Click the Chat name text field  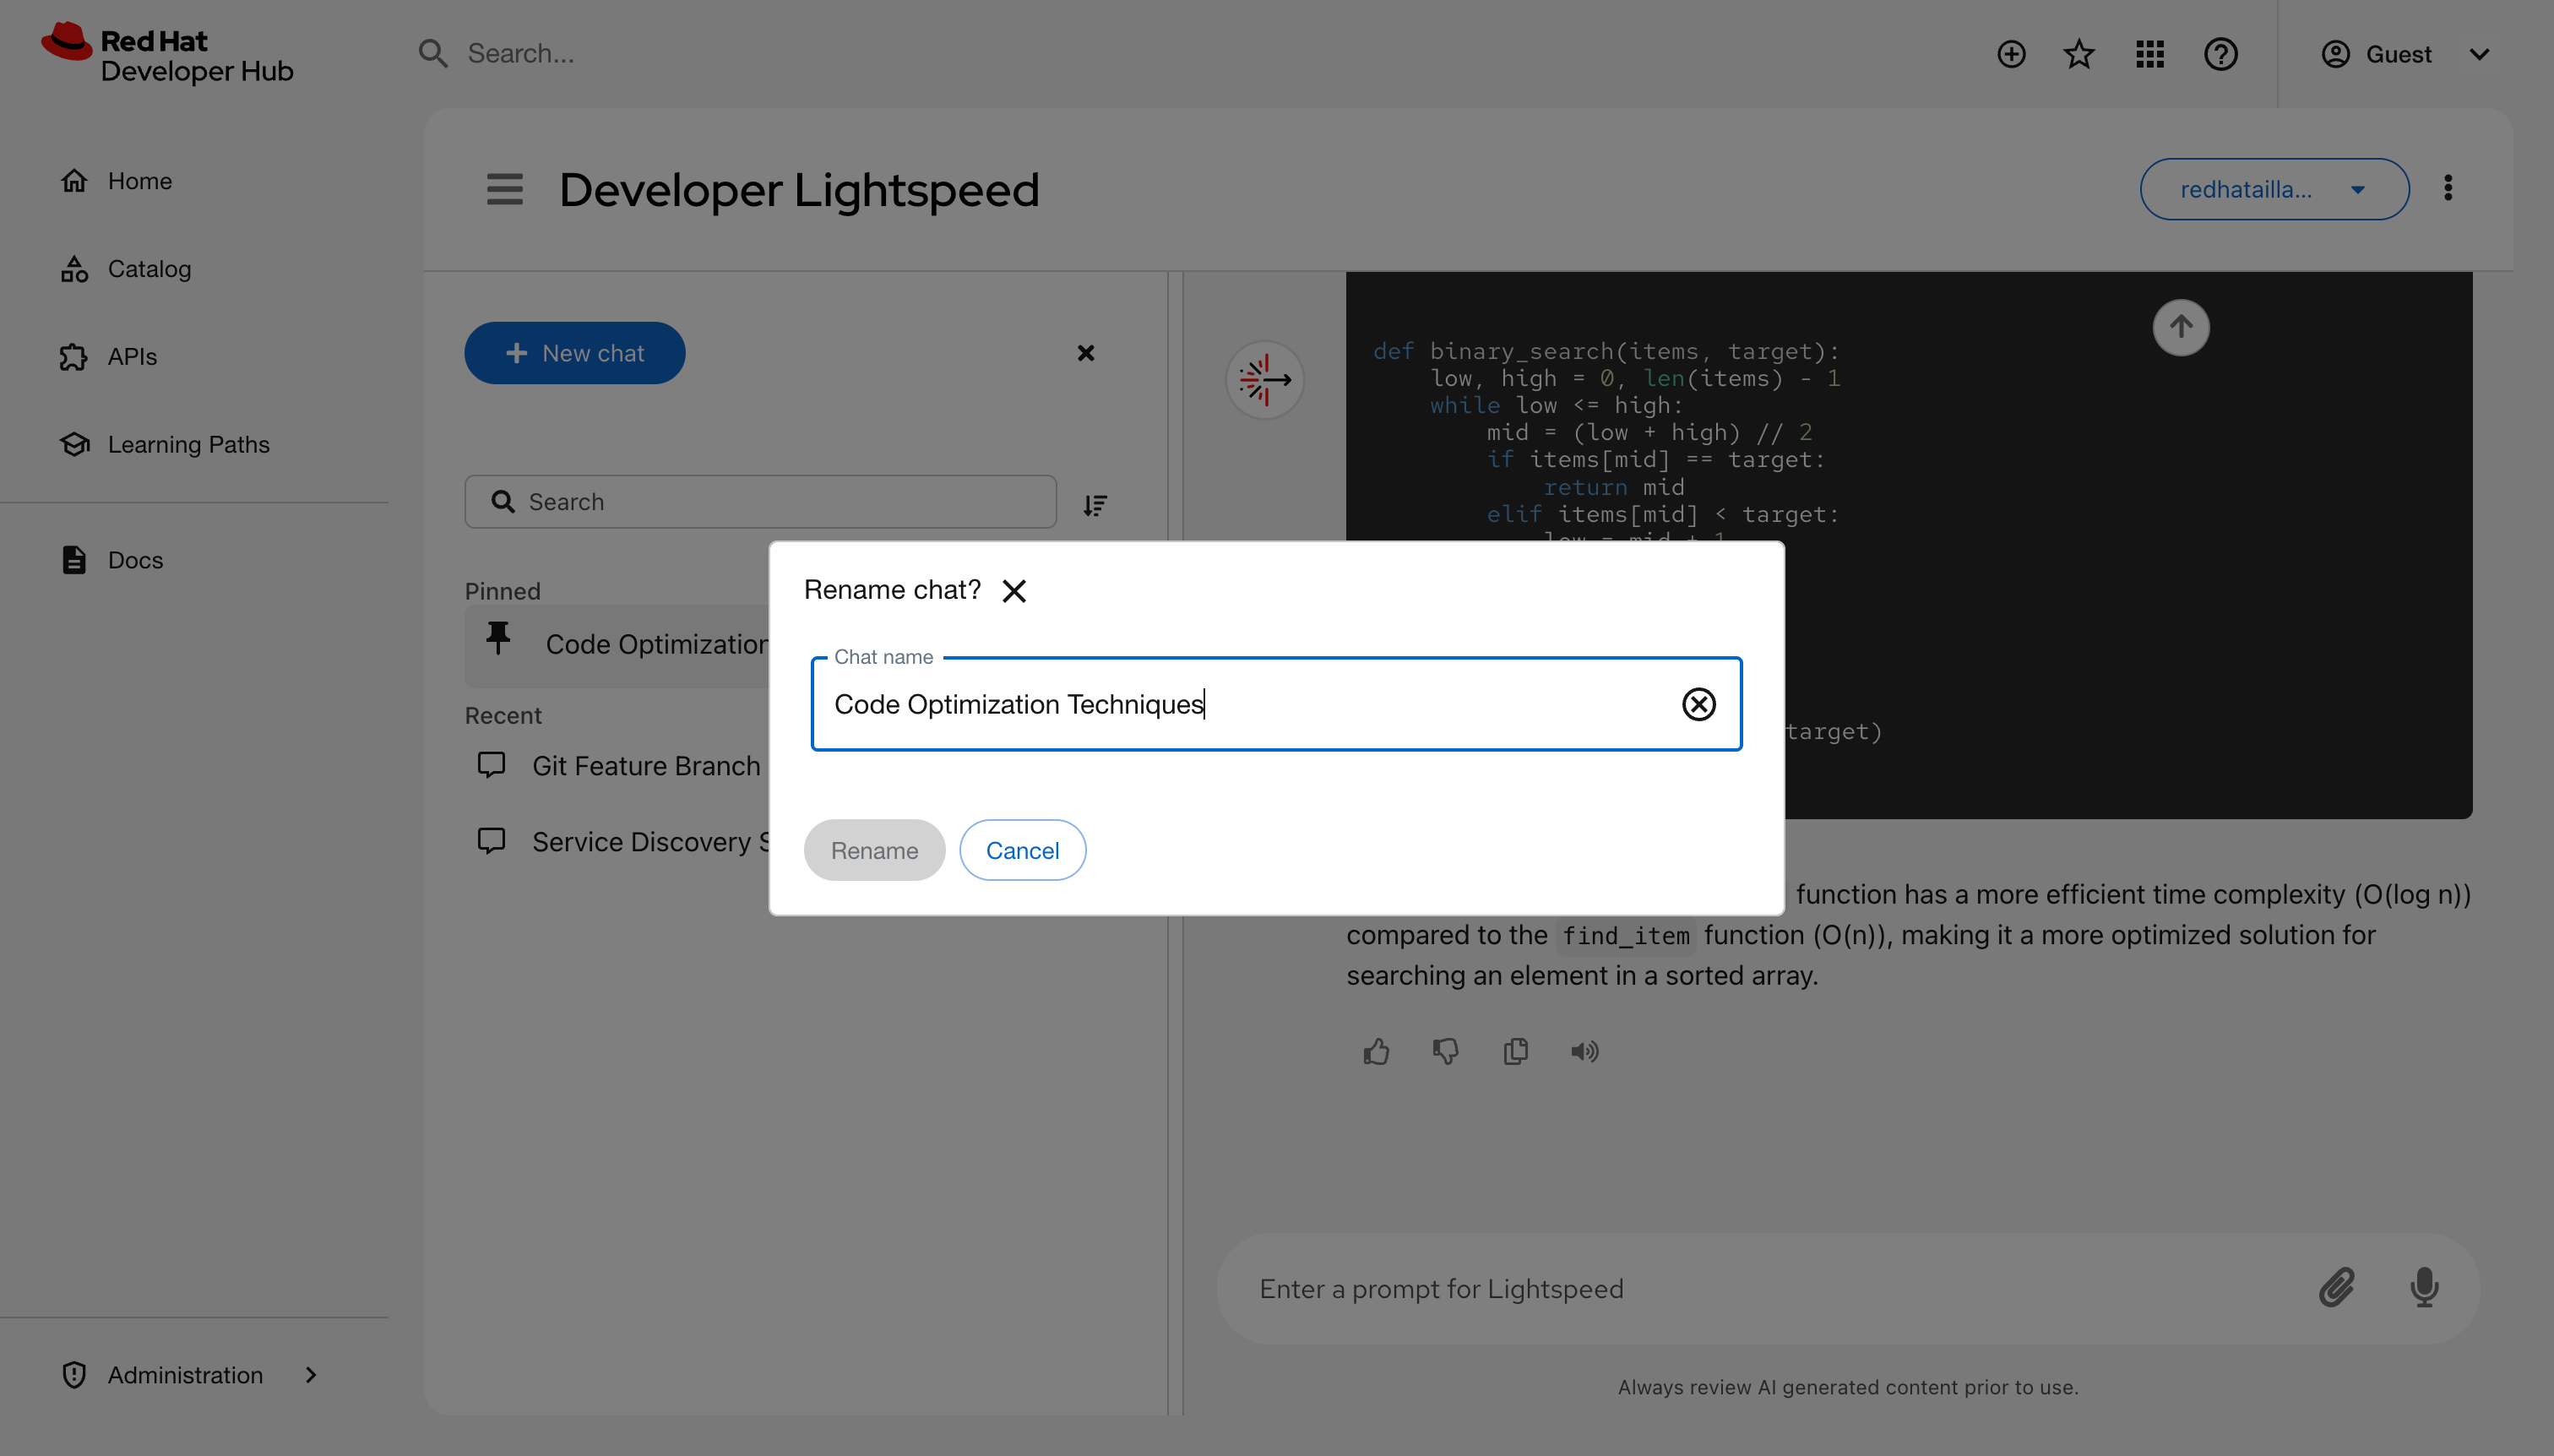(x=1240, y=704)
